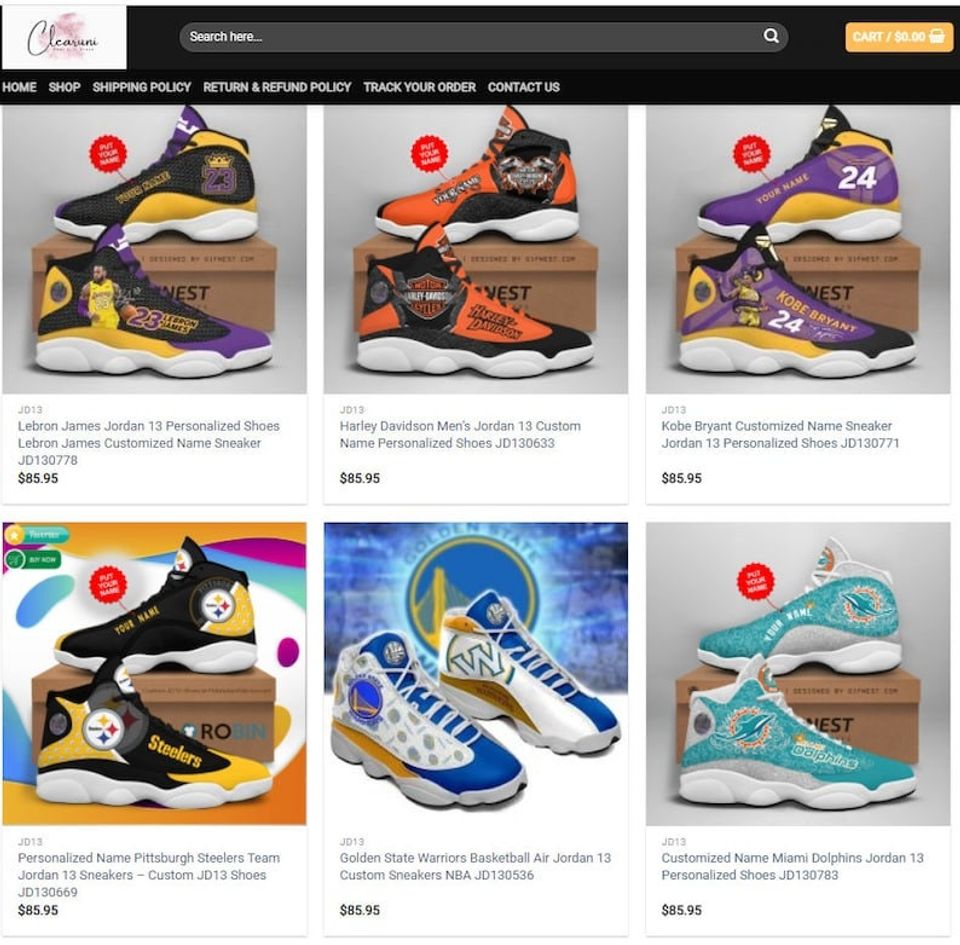Open RETURN & REFUND POLICY page
The image size is (960, 945).
(x=277, y=87)
